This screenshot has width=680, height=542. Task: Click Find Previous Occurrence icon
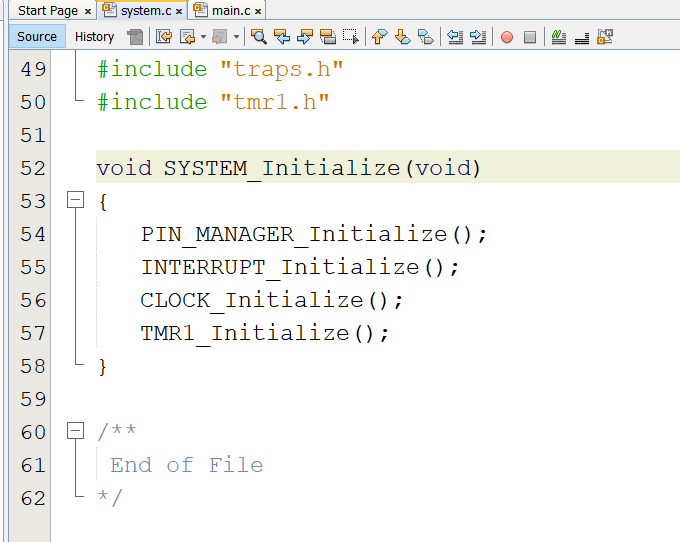coord(282,37)
